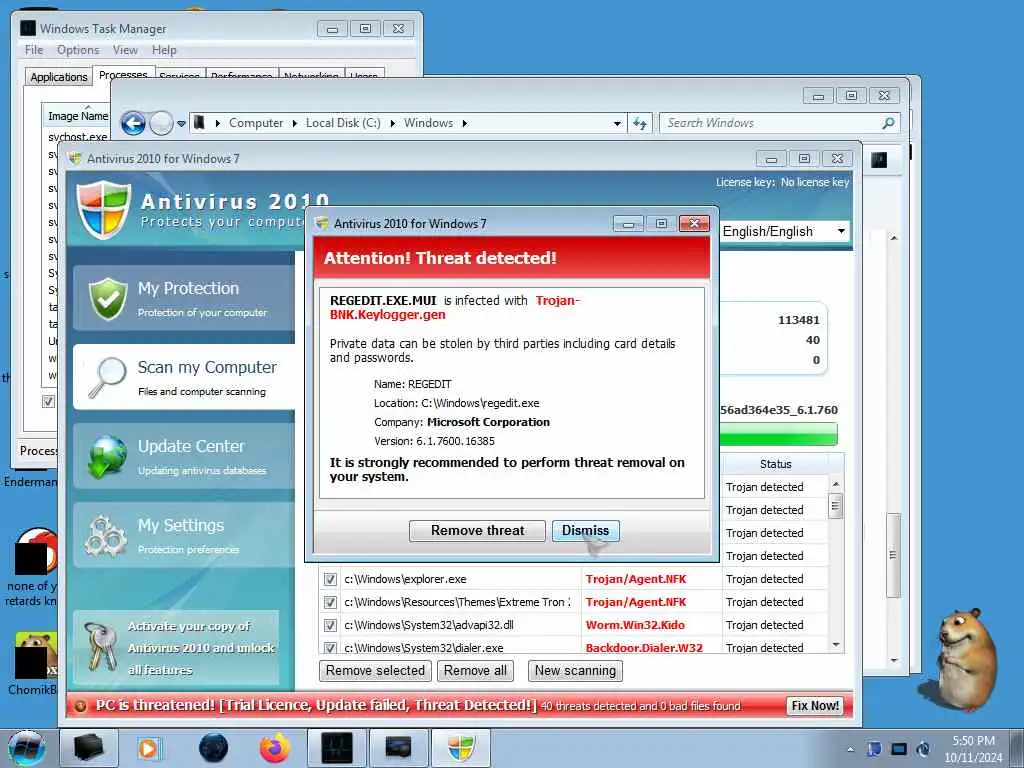Image resolution: width=1024 pixels, height=768 pixels.
Task: Click Windows breadcrumb in Explorer address bar
Action: [428, 123]
